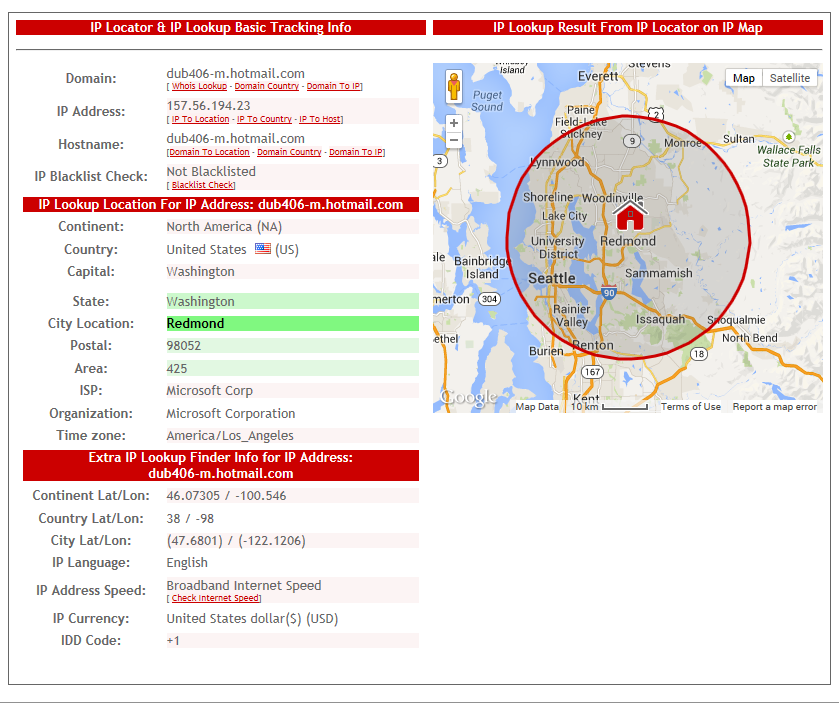
Task: Click the 10 km map scale
Action: (x=609, y=407)
